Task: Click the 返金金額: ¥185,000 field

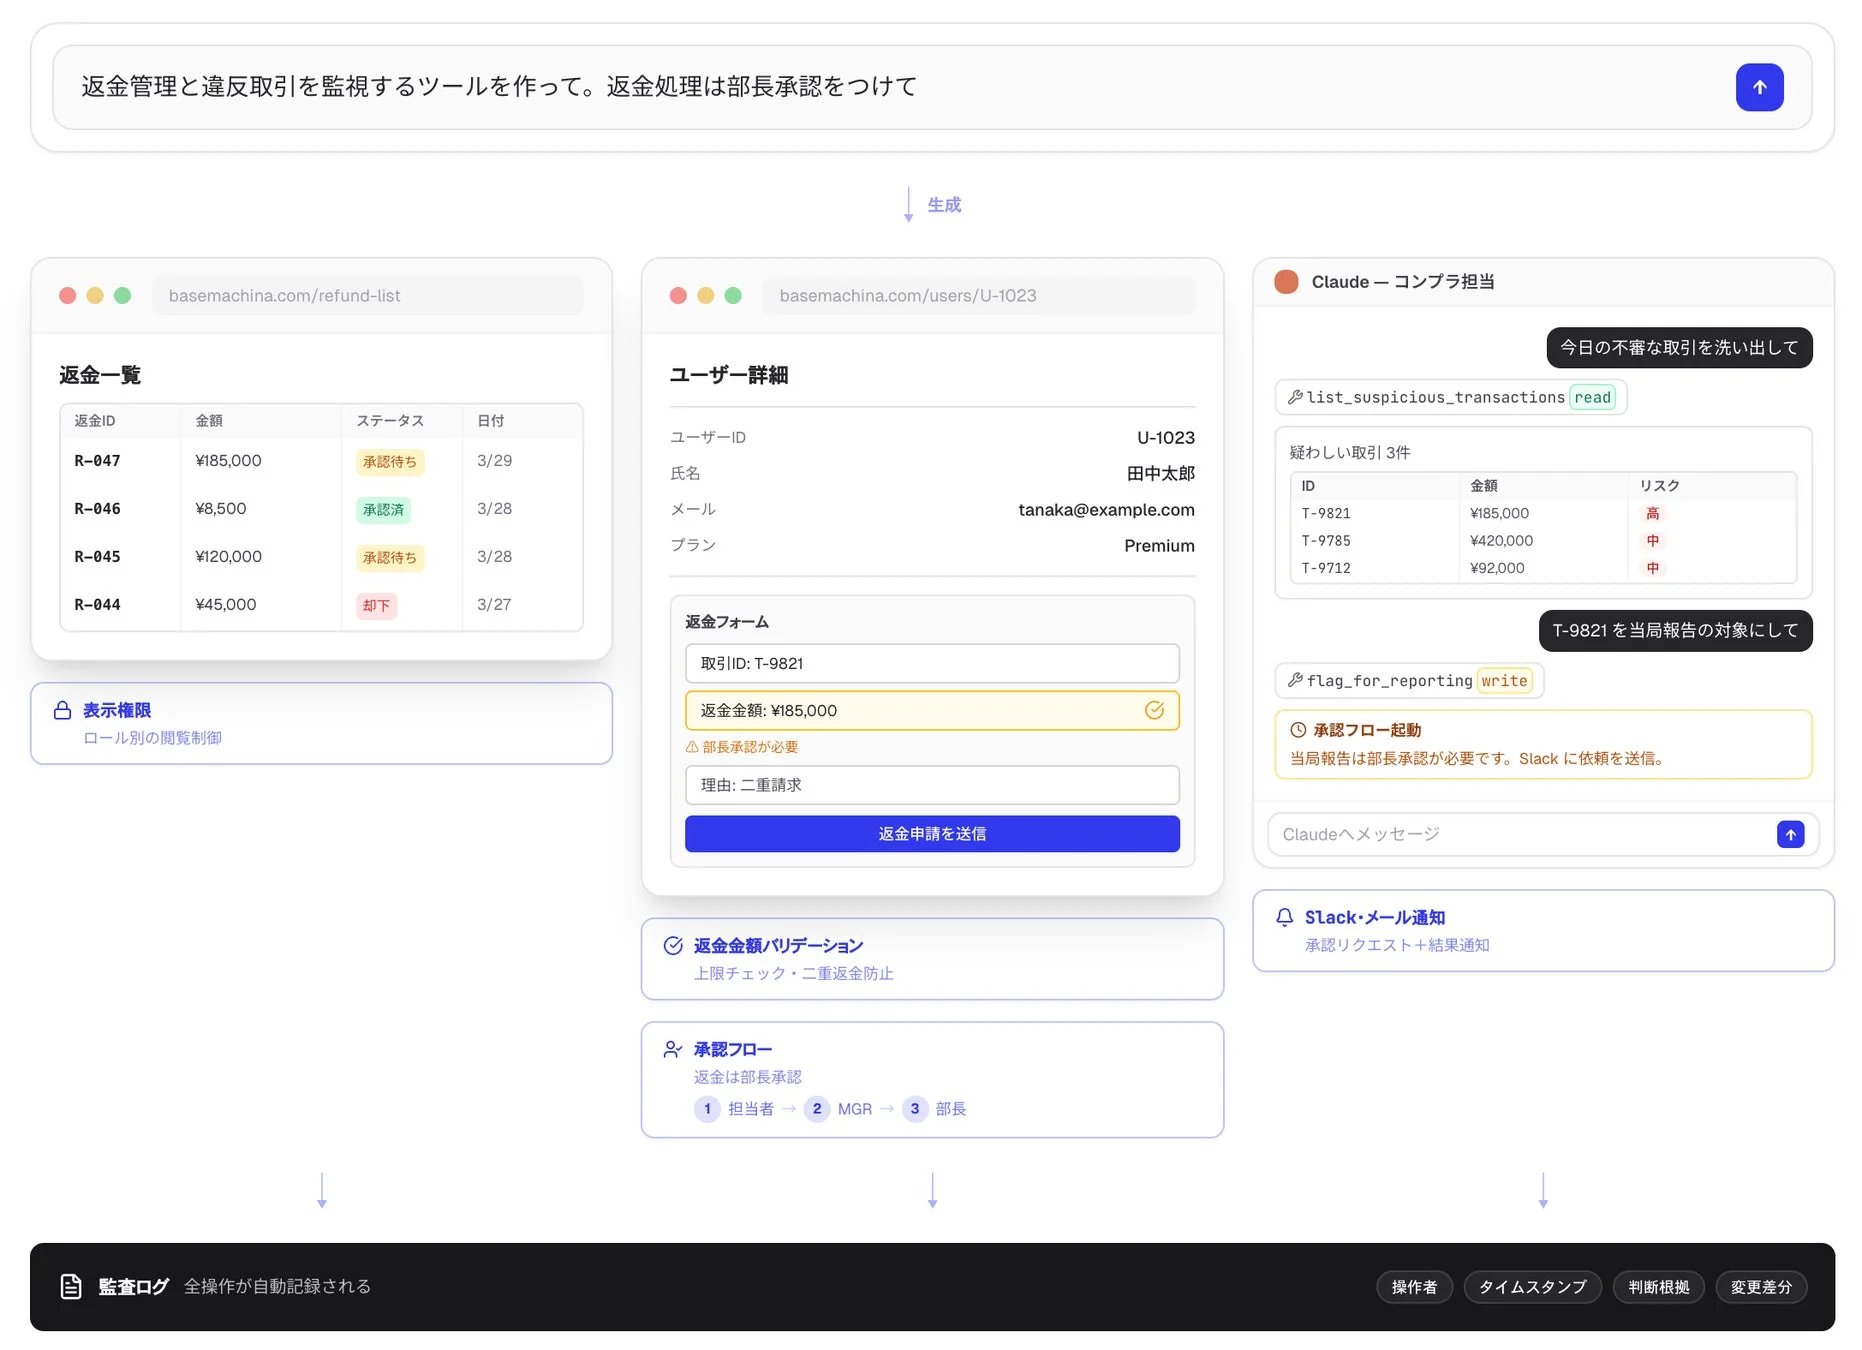Action: point(932,710)
